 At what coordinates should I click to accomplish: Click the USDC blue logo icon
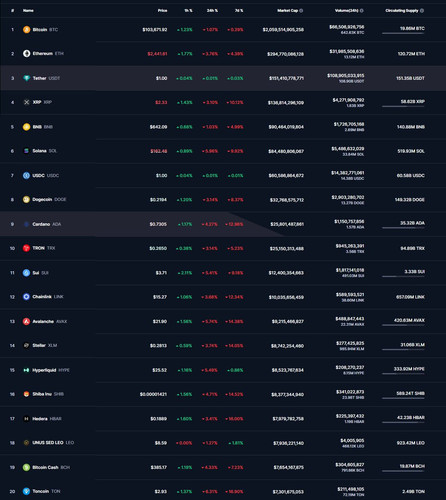(26, 175)
